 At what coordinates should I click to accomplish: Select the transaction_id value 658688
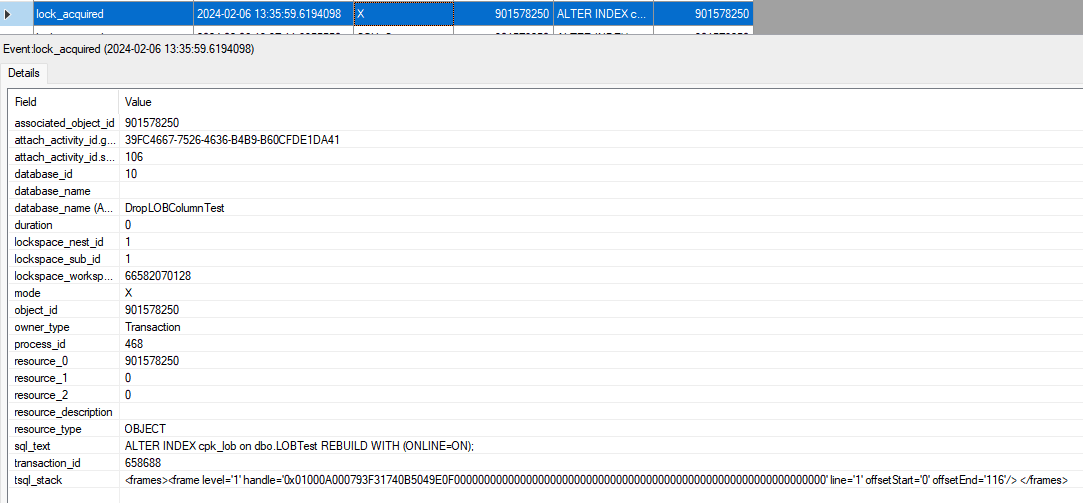pos(143,463)
